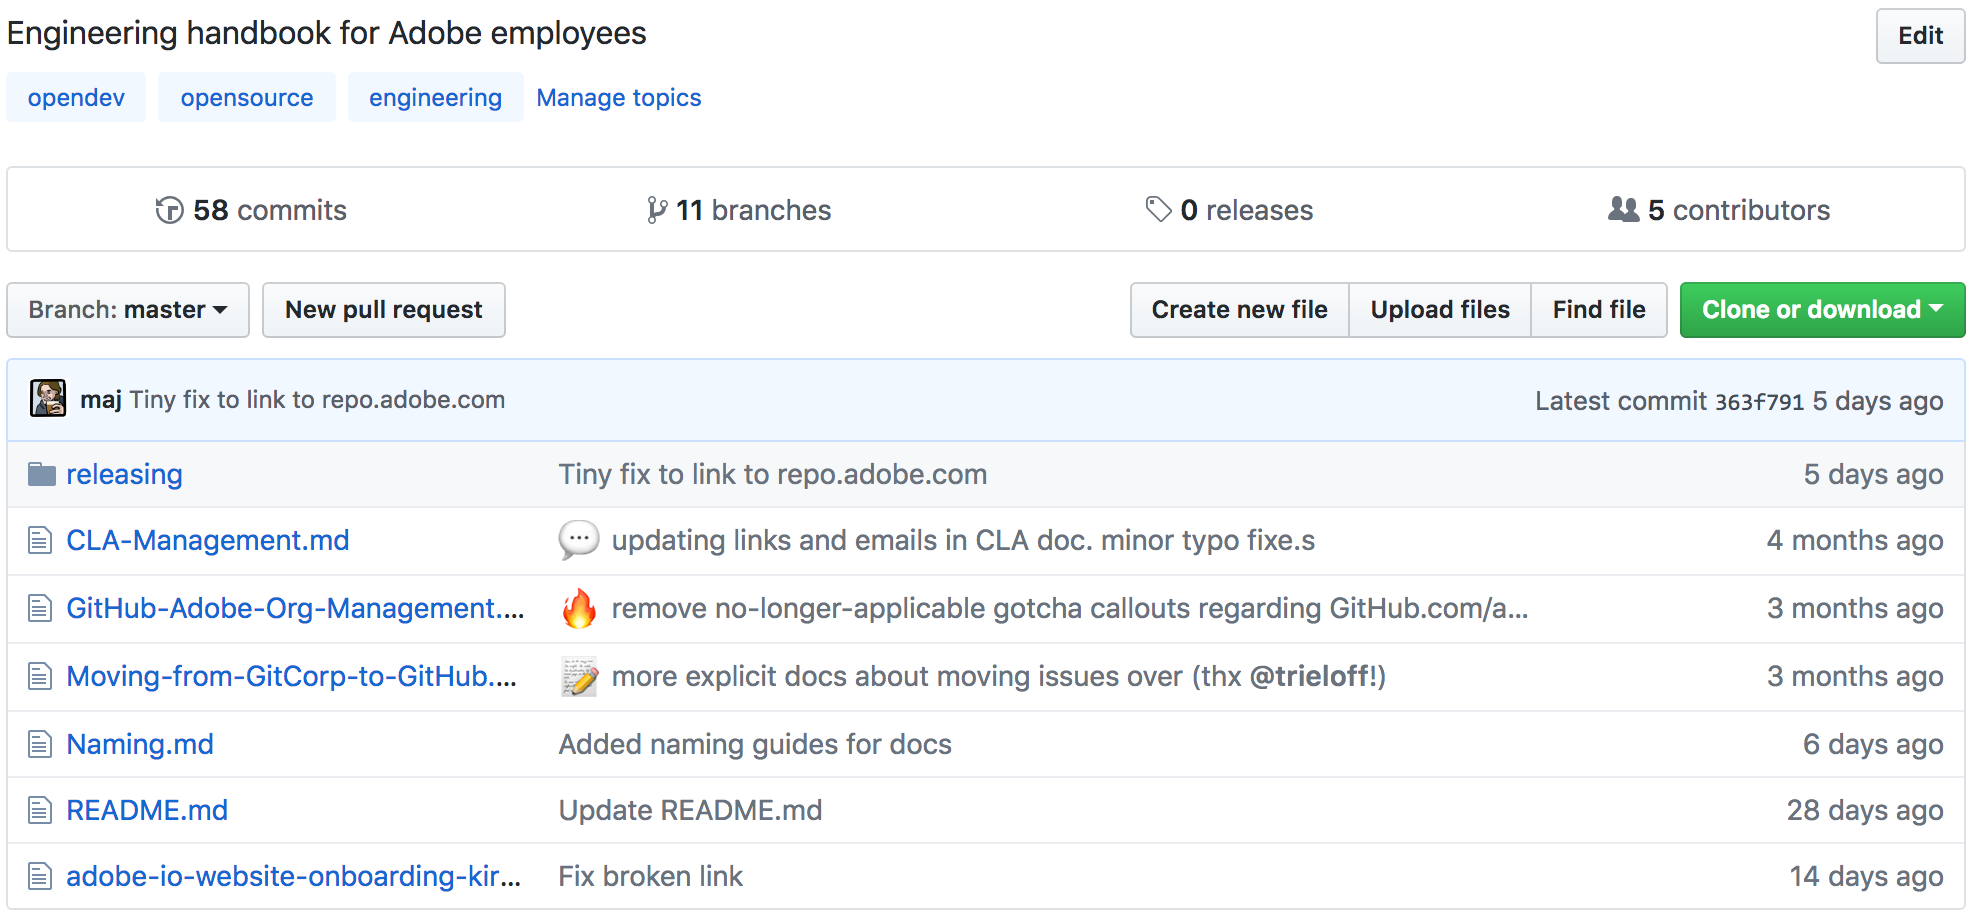Click Upload files button
The width and height of the screenshot is (1978, 920).
click(x=1440, y=310)
